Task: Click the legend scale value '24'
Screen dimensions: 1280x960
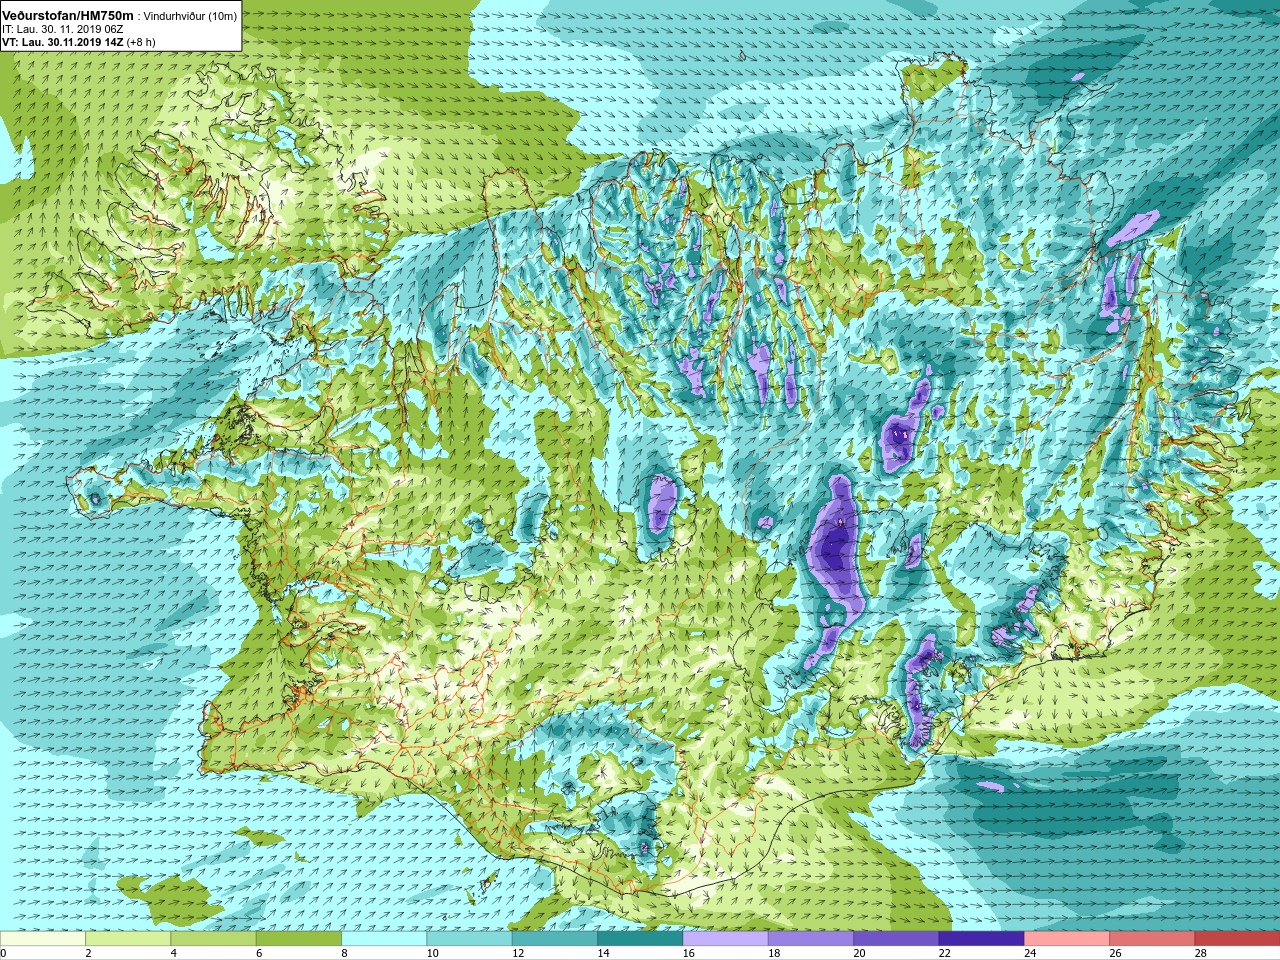Action: [x=1030, y=953]
